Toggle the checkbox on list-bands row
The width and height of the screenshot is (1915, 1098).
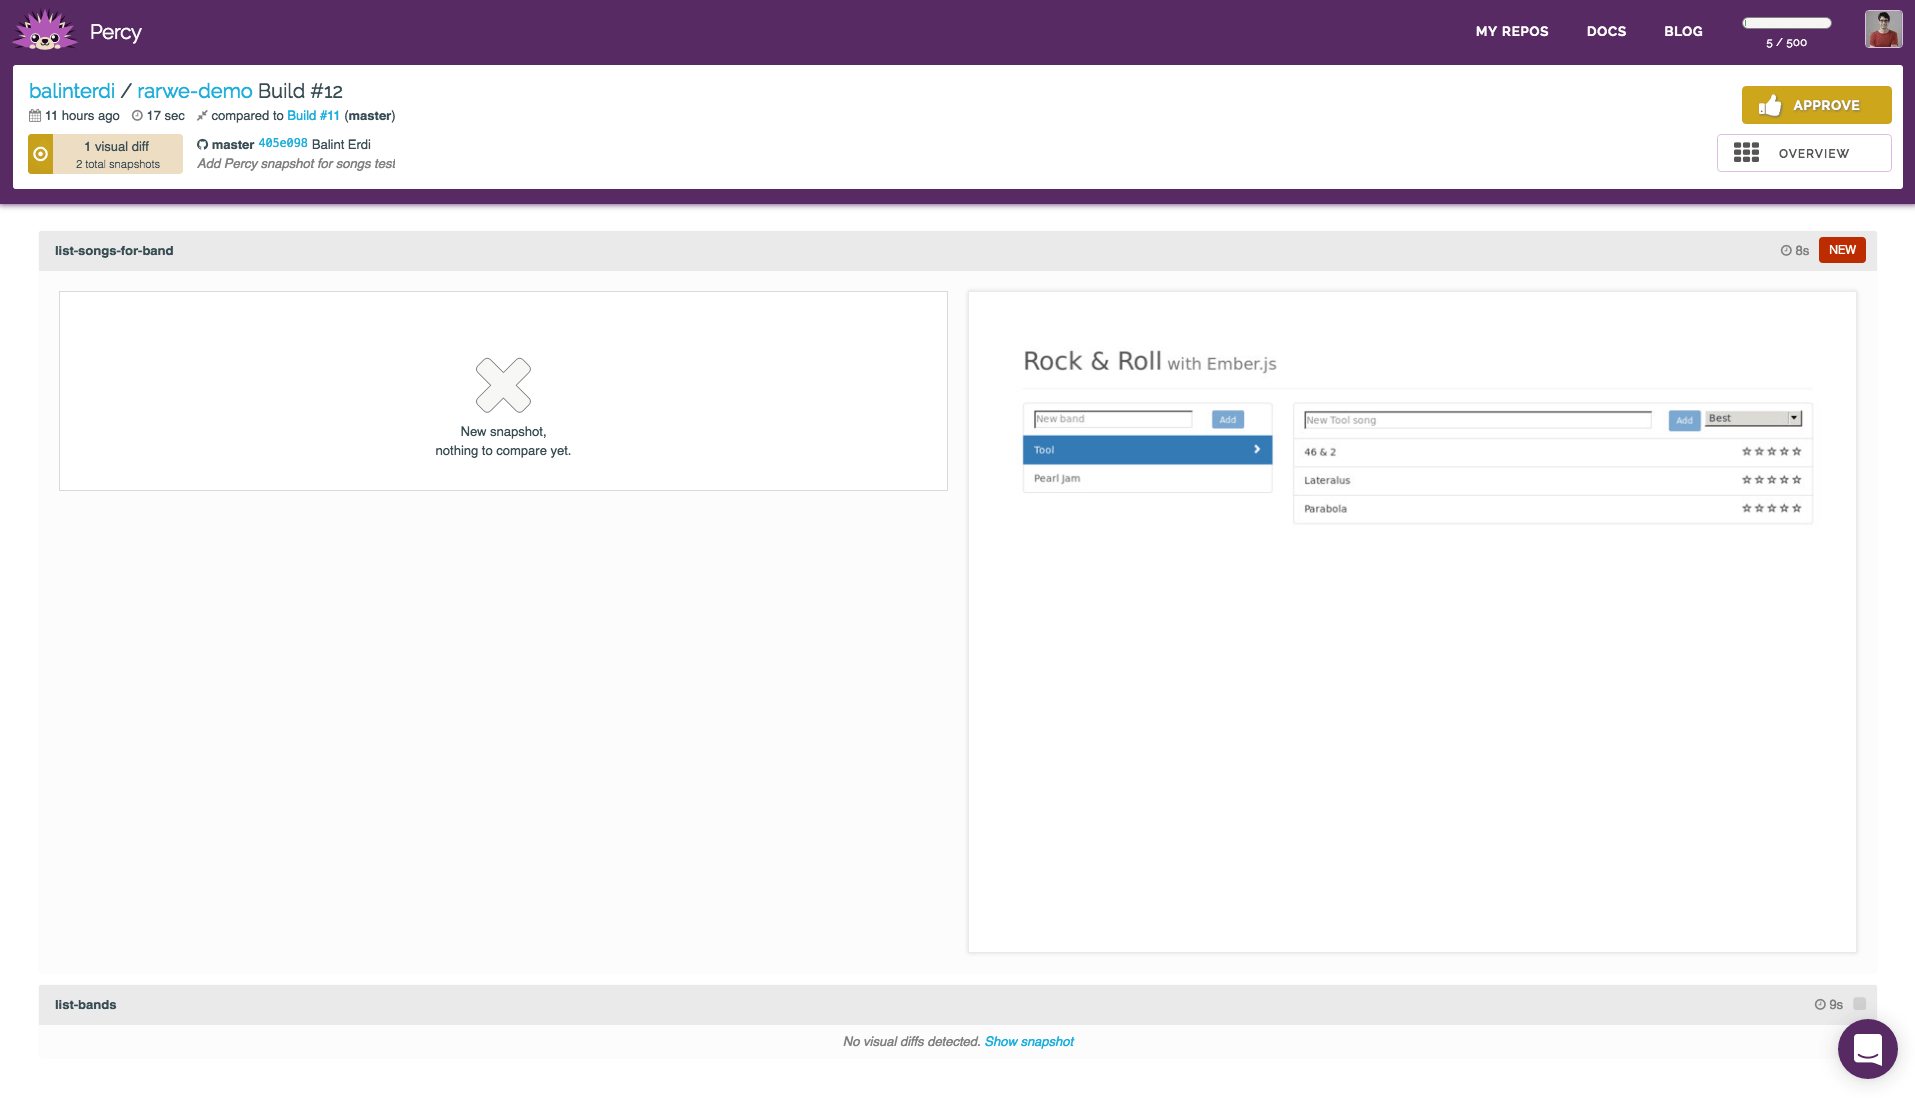point(1859,1004)
